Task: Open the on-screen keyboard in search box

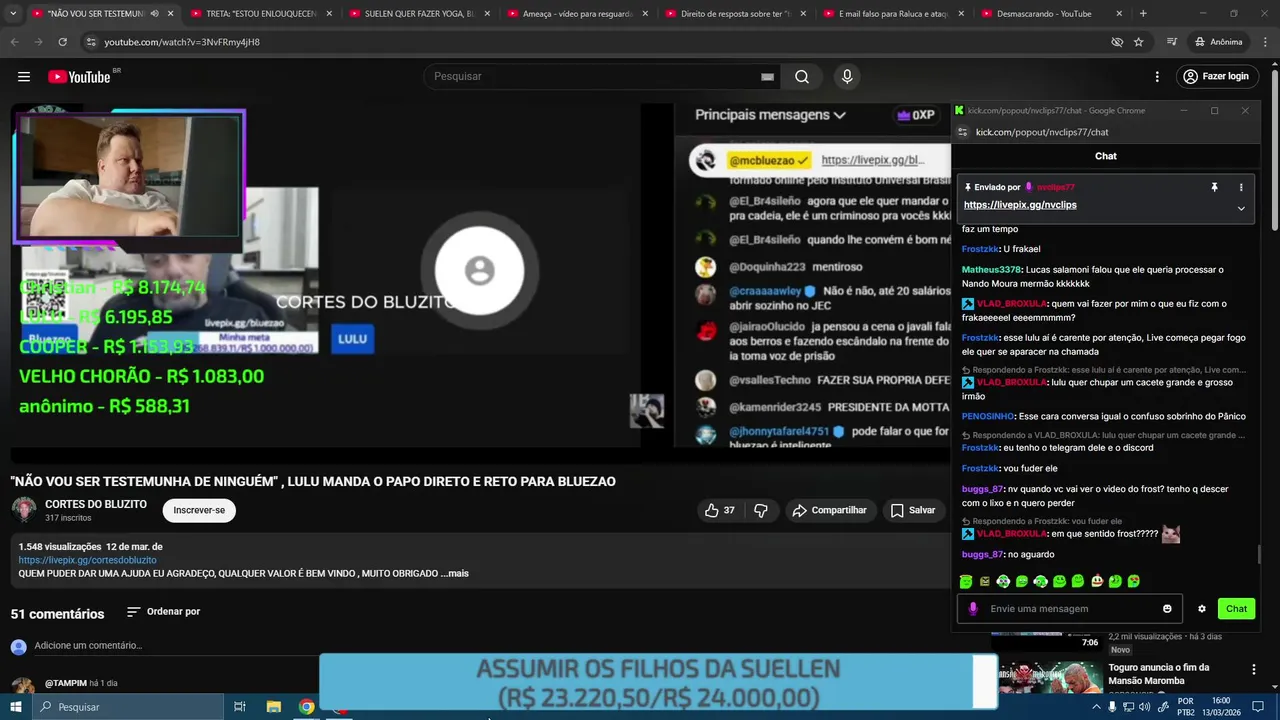Action: pos(767,77)
